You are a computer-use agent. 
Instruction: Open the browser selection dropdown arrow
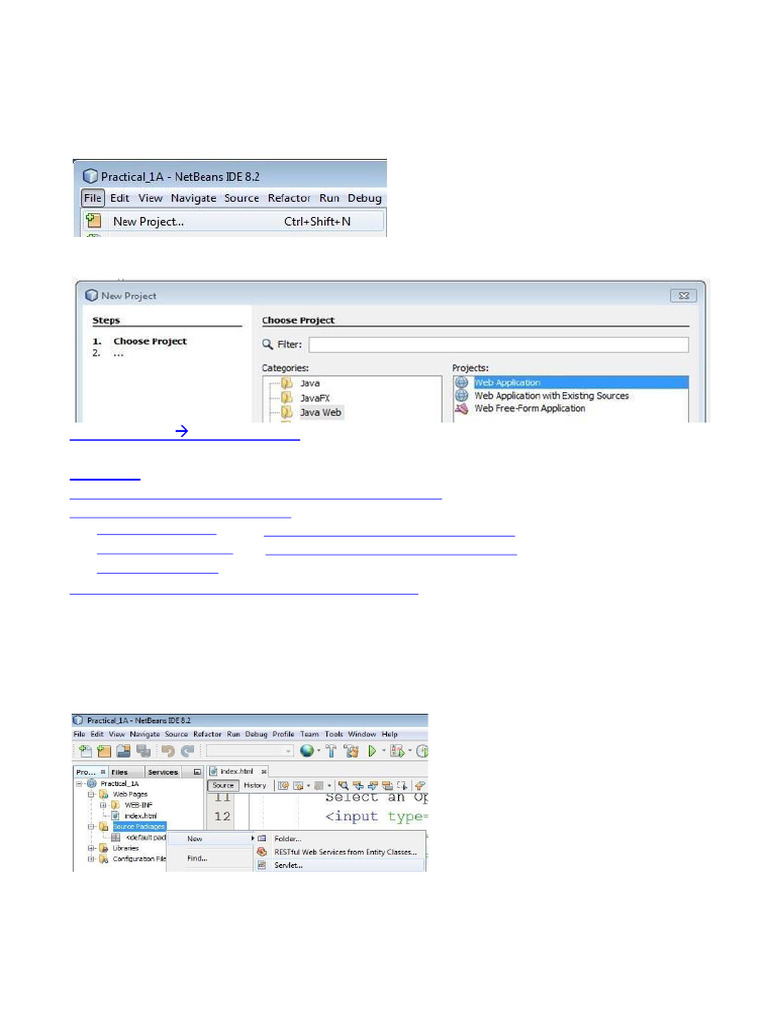[x=318, y=751]
